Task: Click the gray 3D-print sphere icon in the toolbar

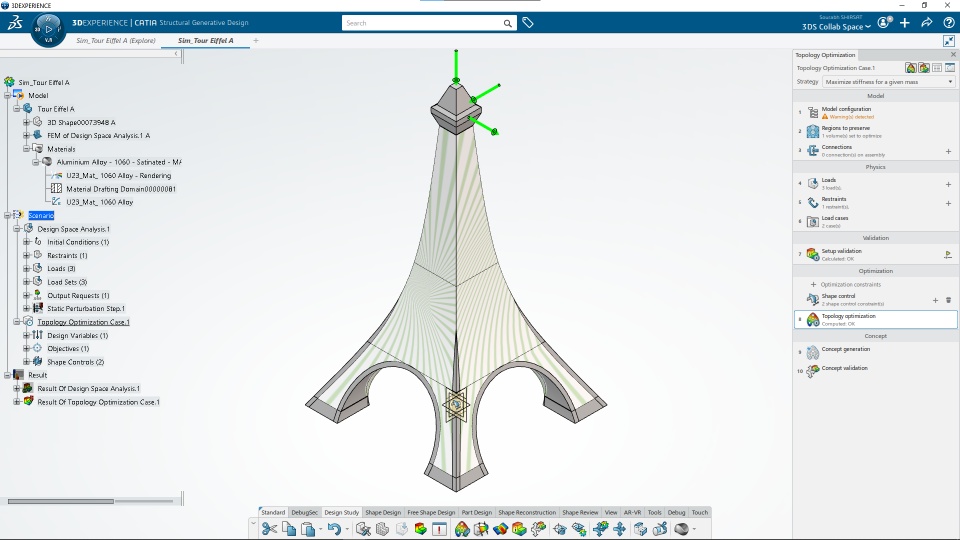Action: [x=681, y=529]
